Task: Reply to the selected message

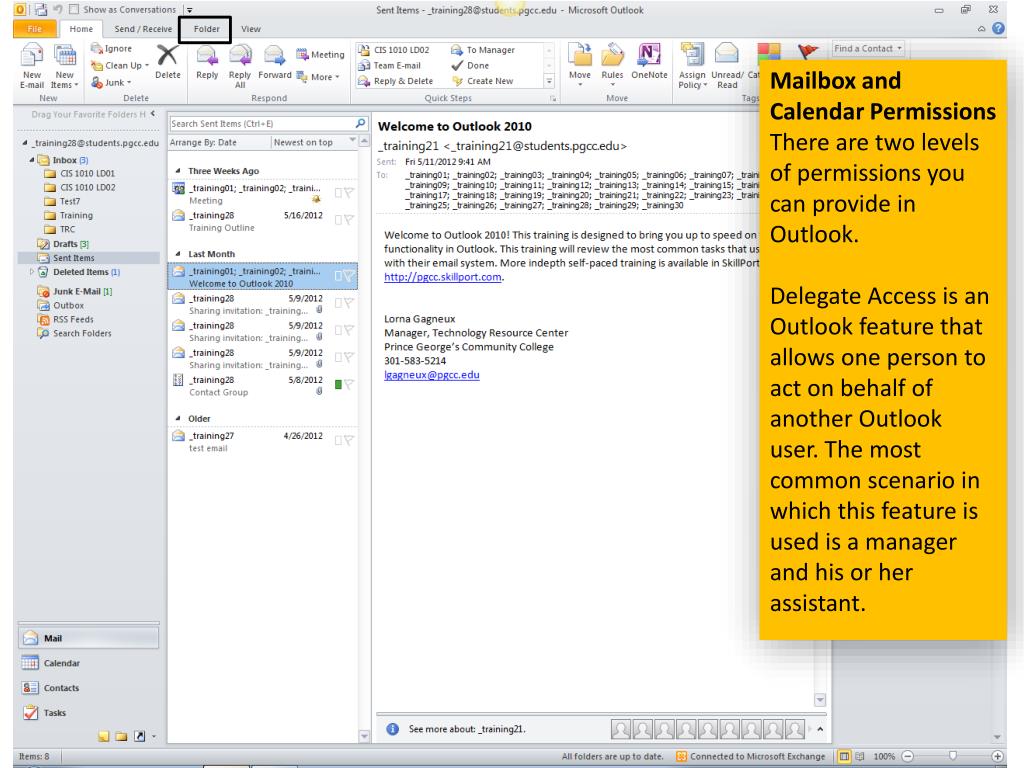Action: click(207, 61)
